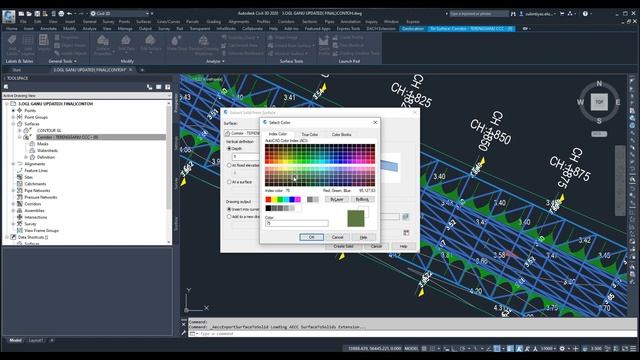Expand the CONTOUR GL surface node

pyautogui.click(x=20, y=131)
